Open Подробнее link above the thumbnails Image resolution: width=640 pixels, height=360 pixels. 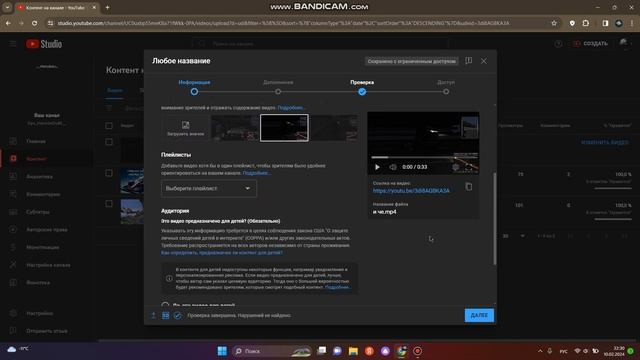[291, 108]
